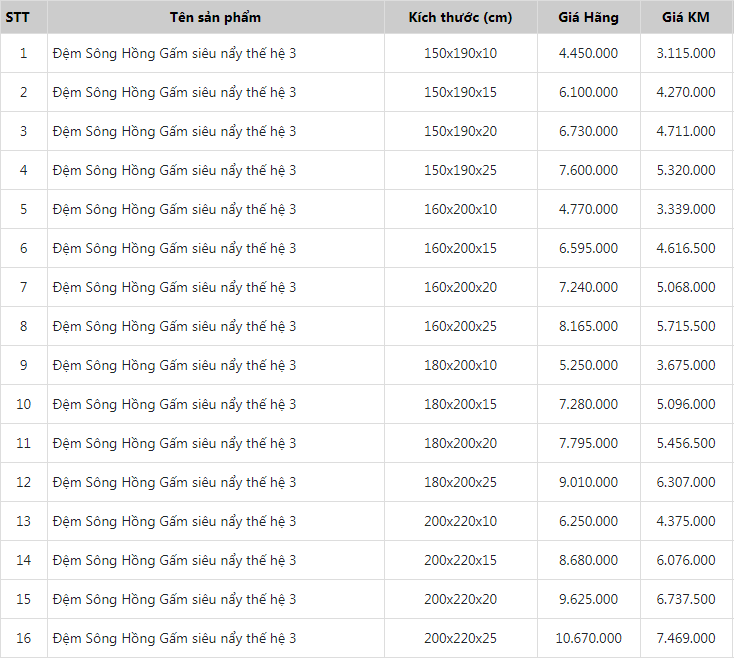Select row number 12 cell
The height and width of the screenshot is (658, 734).
23,482
